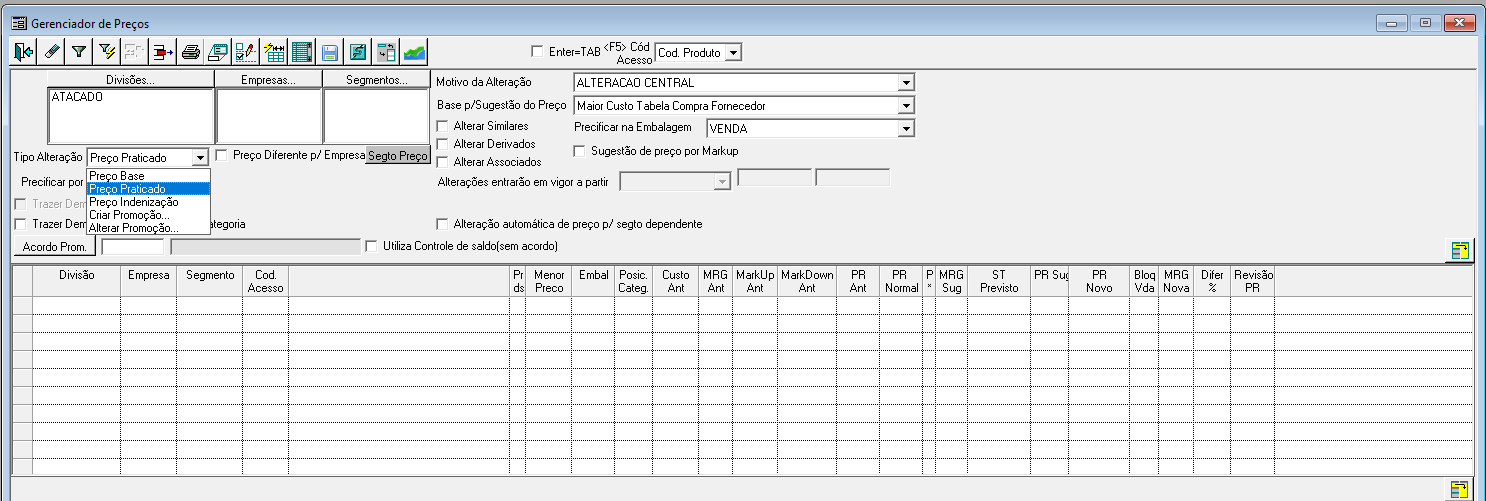
Task: Click the lightning table columns icon
Action: 274,51
